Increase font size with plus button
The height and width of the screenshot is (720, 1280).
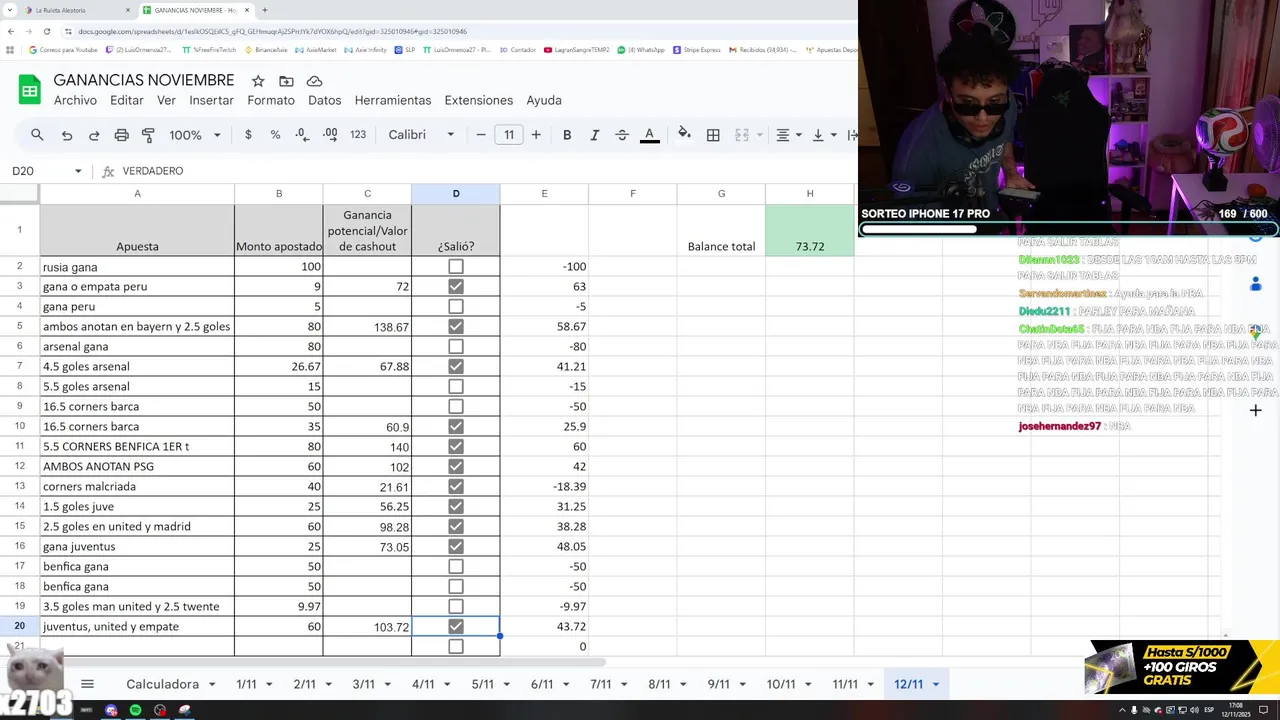(536, 135)
